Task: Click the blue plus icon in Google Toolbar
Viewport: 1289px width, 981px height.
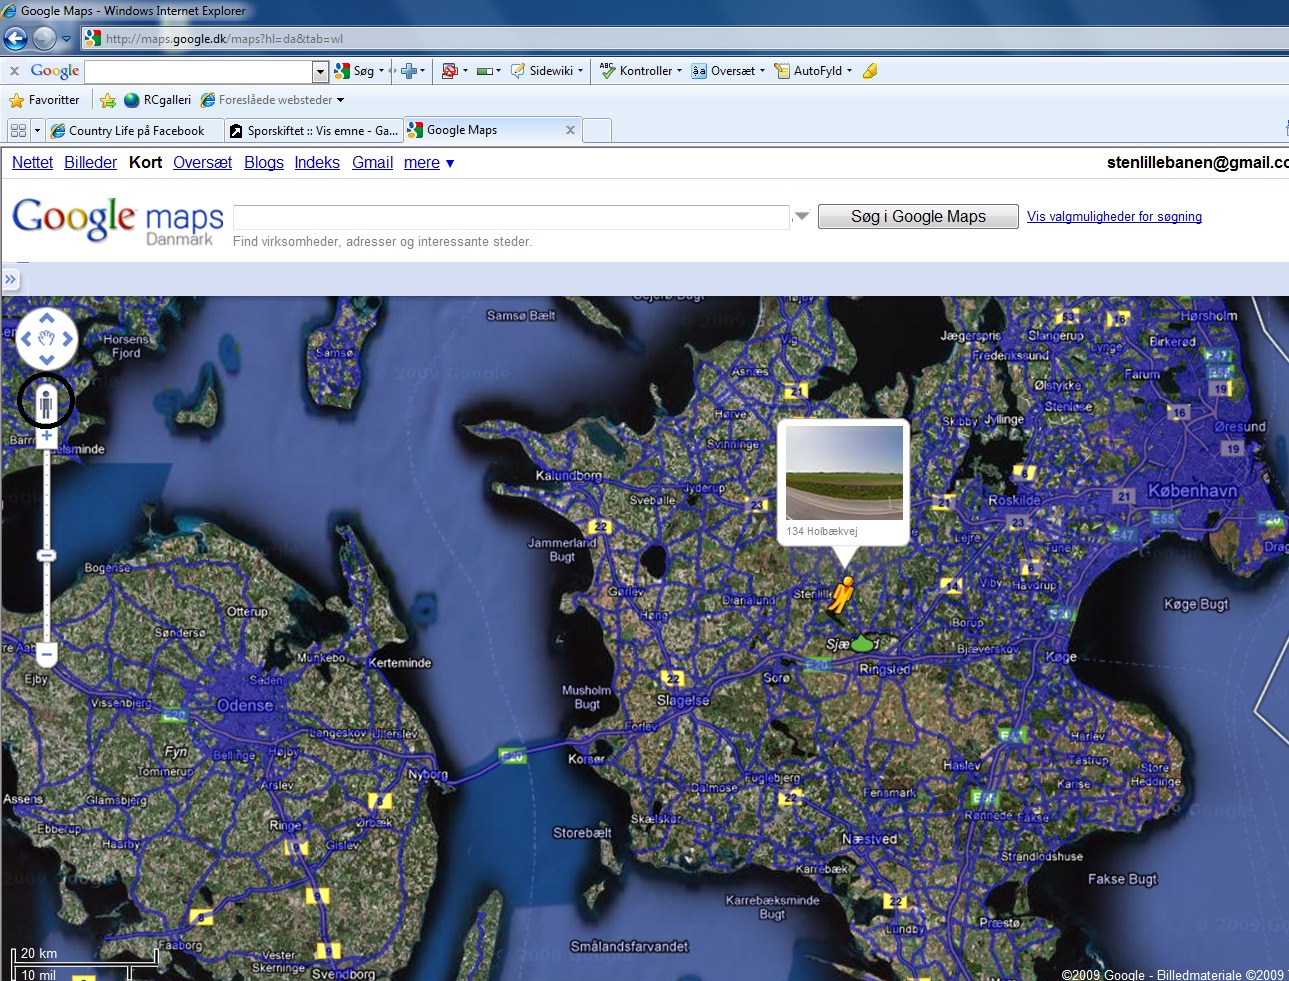Action: pos(409,71)
